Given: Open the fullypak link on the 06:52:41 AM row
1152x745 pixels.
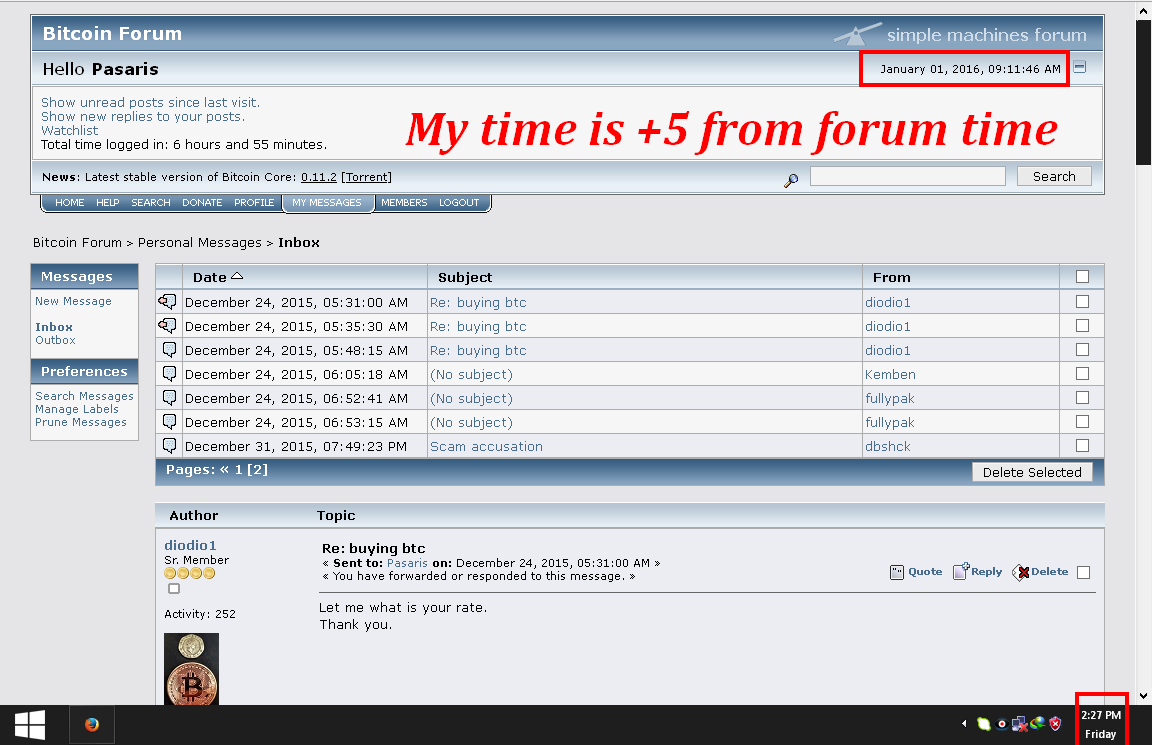Looking at the screenshot, I should click(x=890, y=398).
